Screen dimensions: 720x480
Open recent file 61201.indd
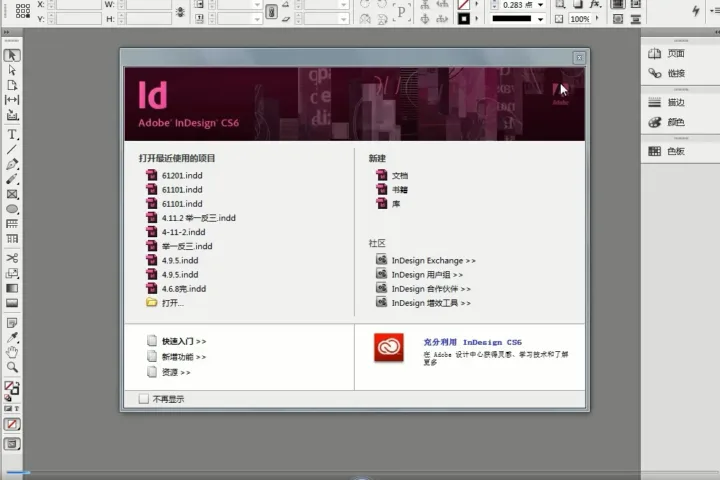click(182, 175)
